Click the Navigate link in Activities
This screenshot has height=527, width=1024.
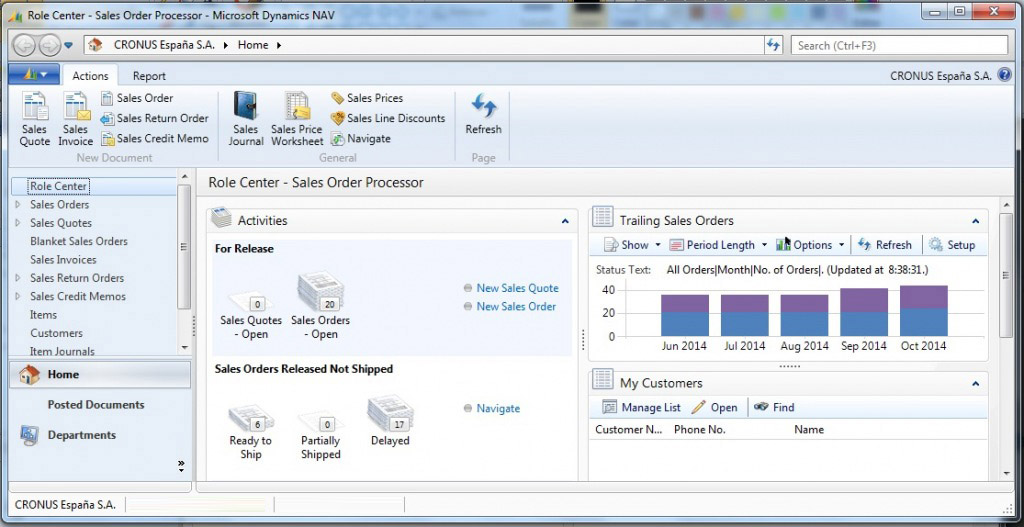(x=498, y=408)
